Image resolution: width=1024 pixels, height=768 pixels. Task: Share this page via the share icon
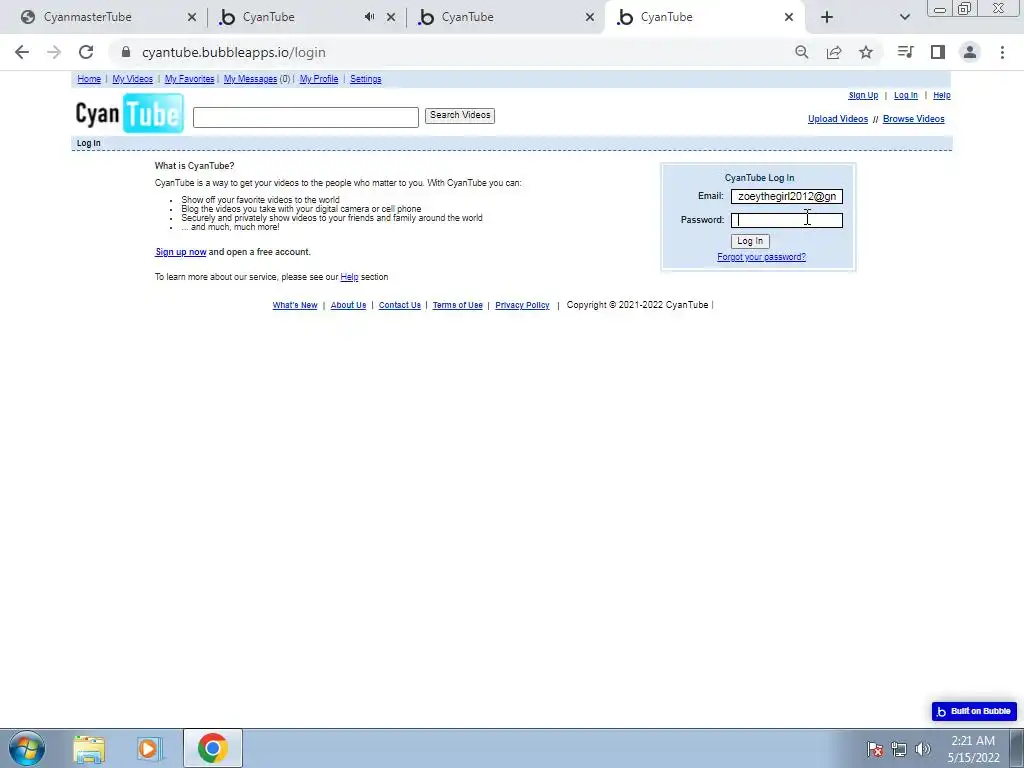tap(834, 52)
